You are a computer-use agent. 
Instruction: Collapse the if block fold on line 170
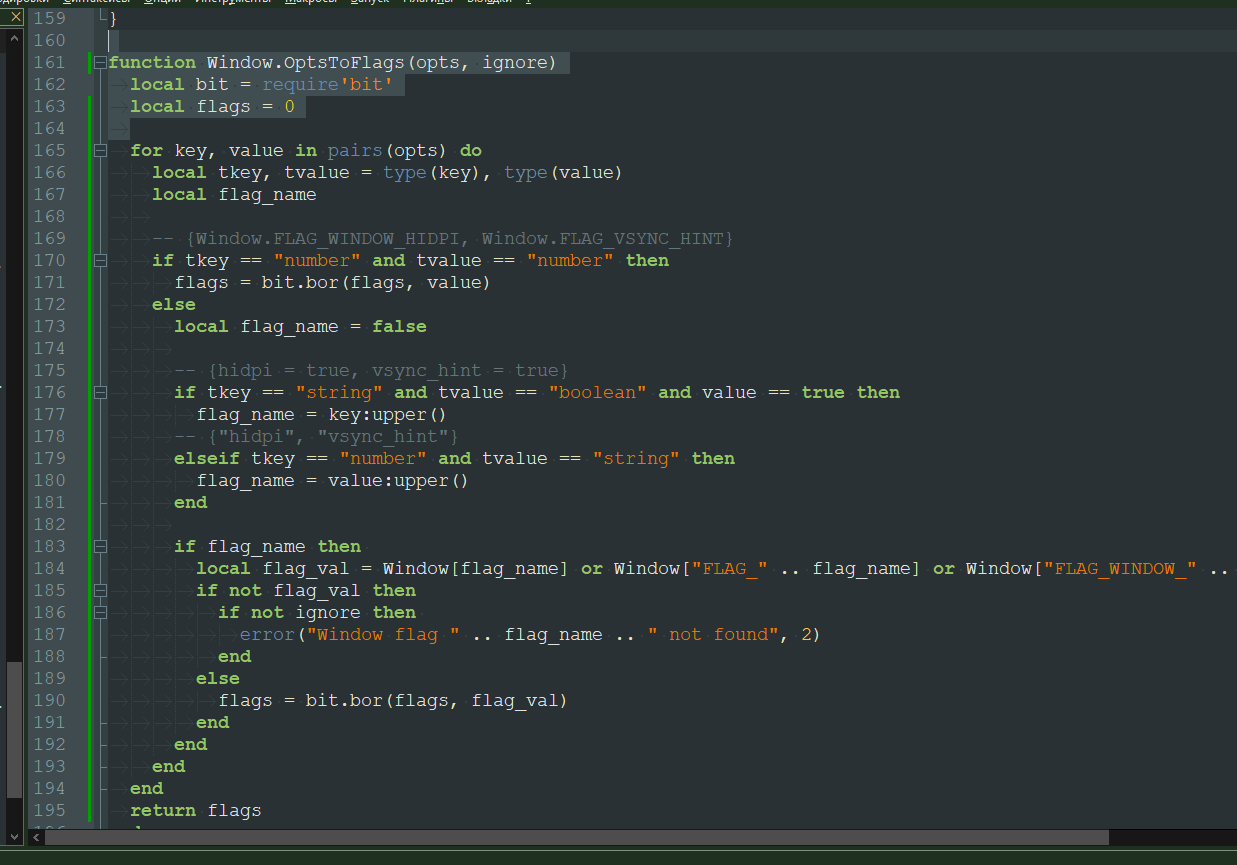[100, 260]
